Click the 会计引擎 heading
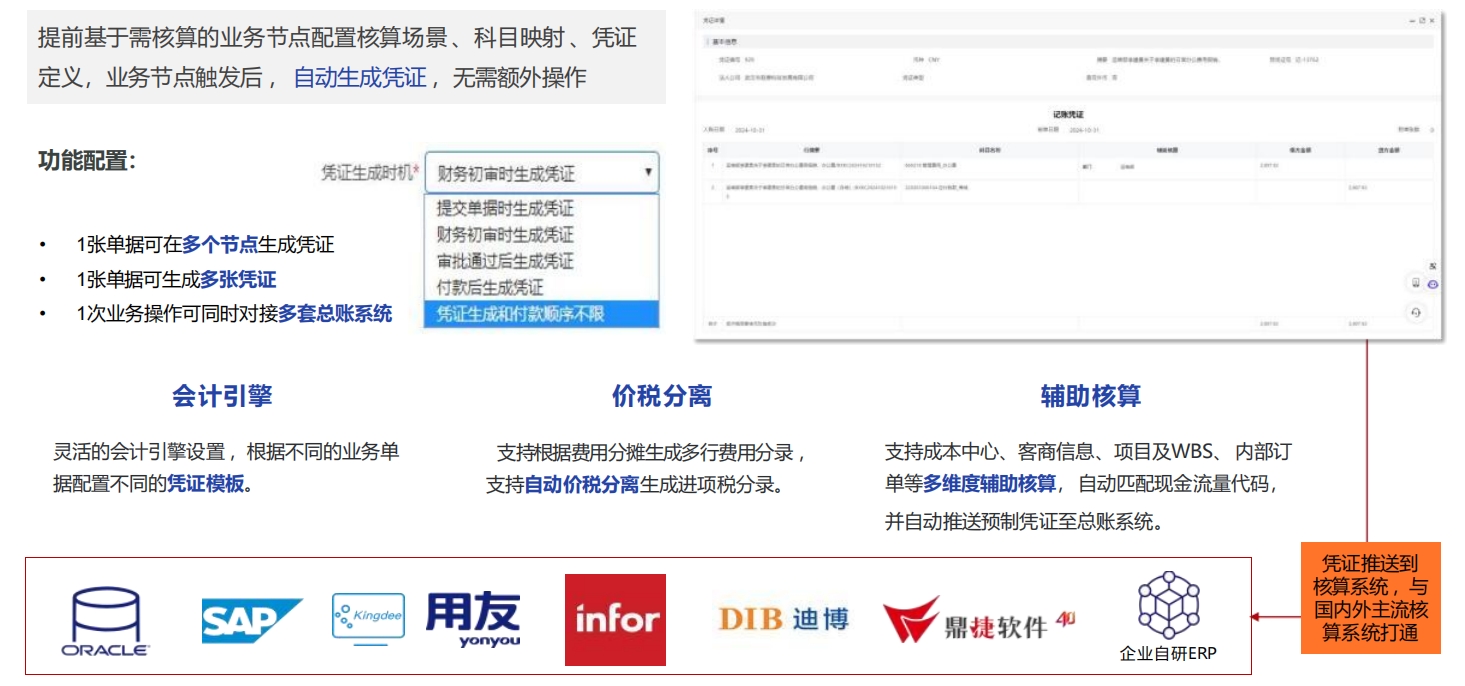This screenshot has height=686, width=1465. 222,396
